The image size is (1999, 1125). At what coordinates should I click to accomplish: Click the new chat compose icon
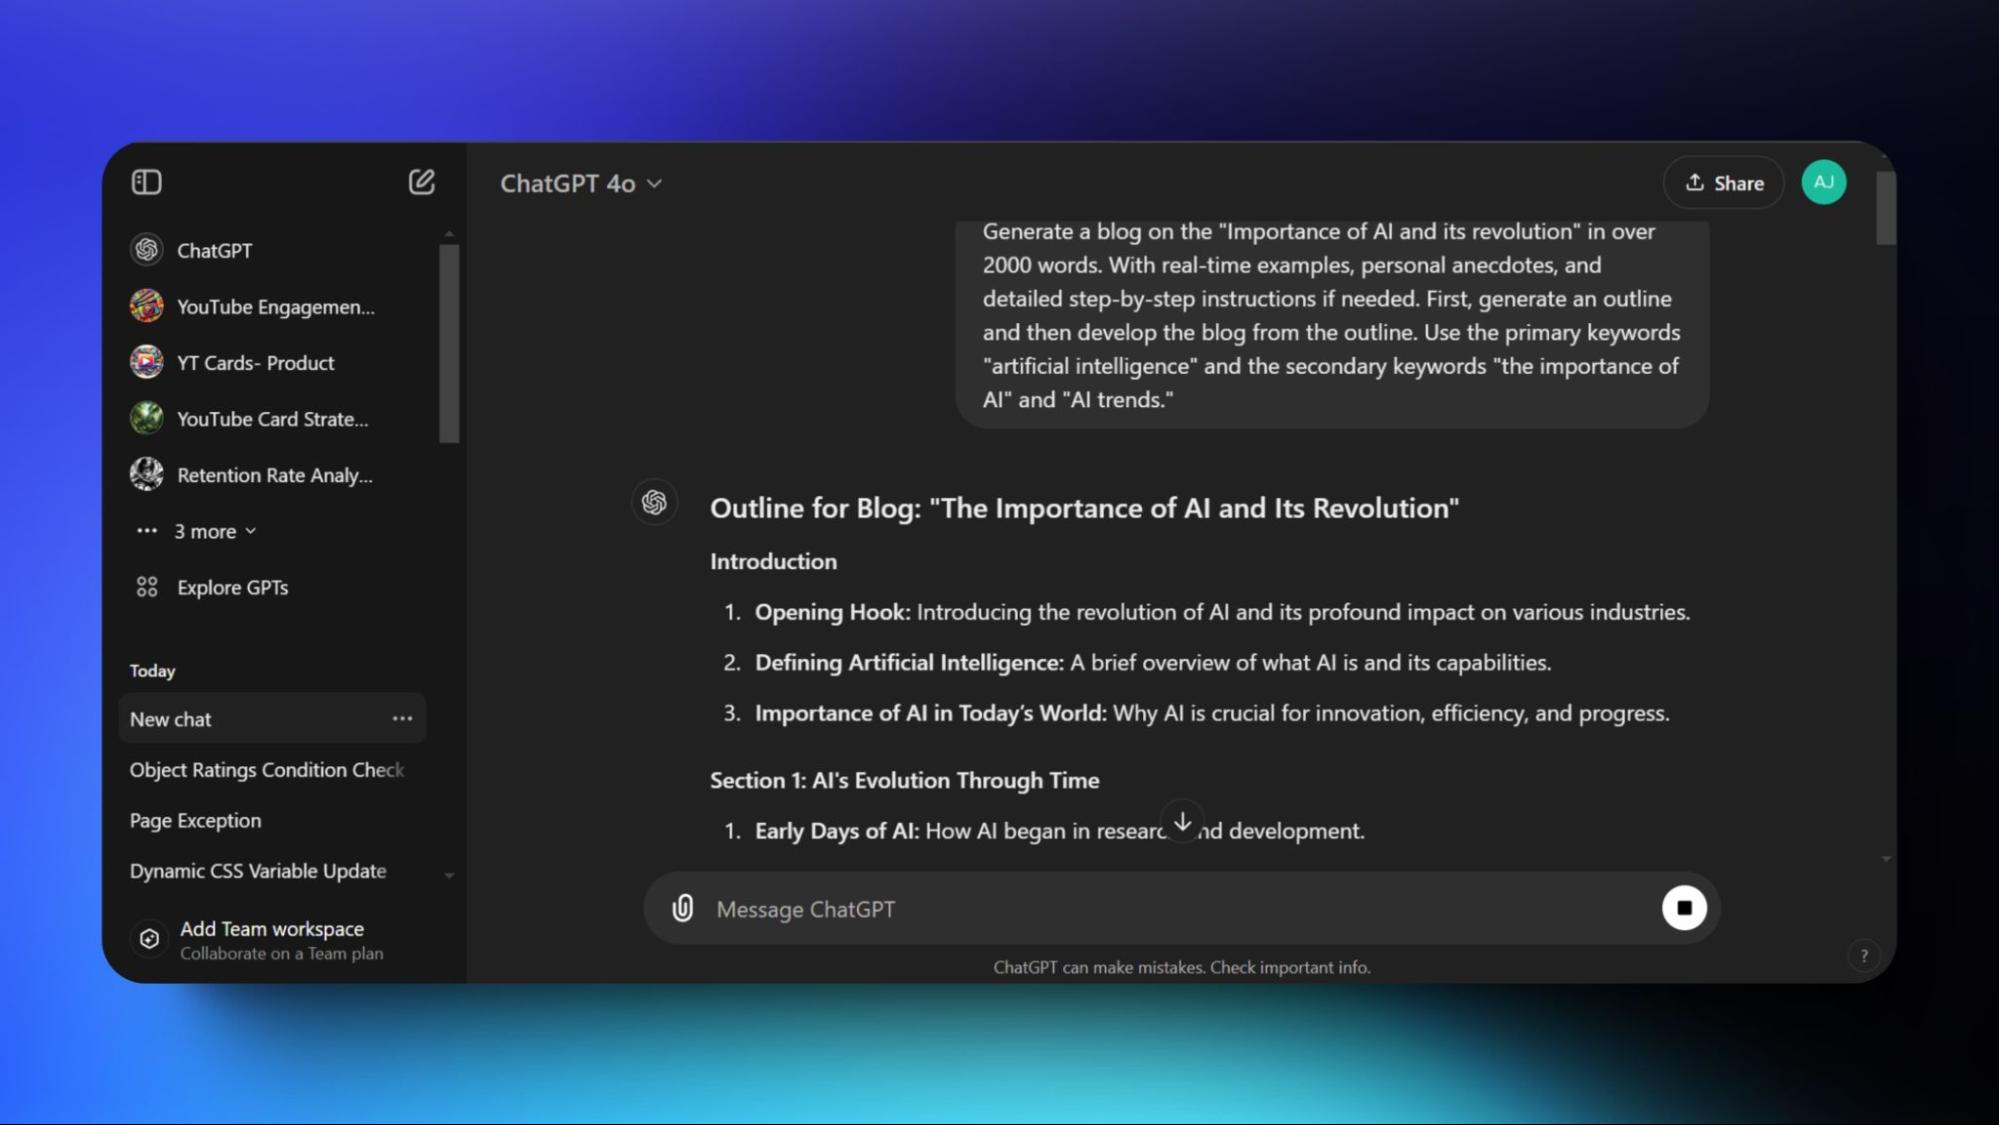pyautogui.click(x=421, y=181)
